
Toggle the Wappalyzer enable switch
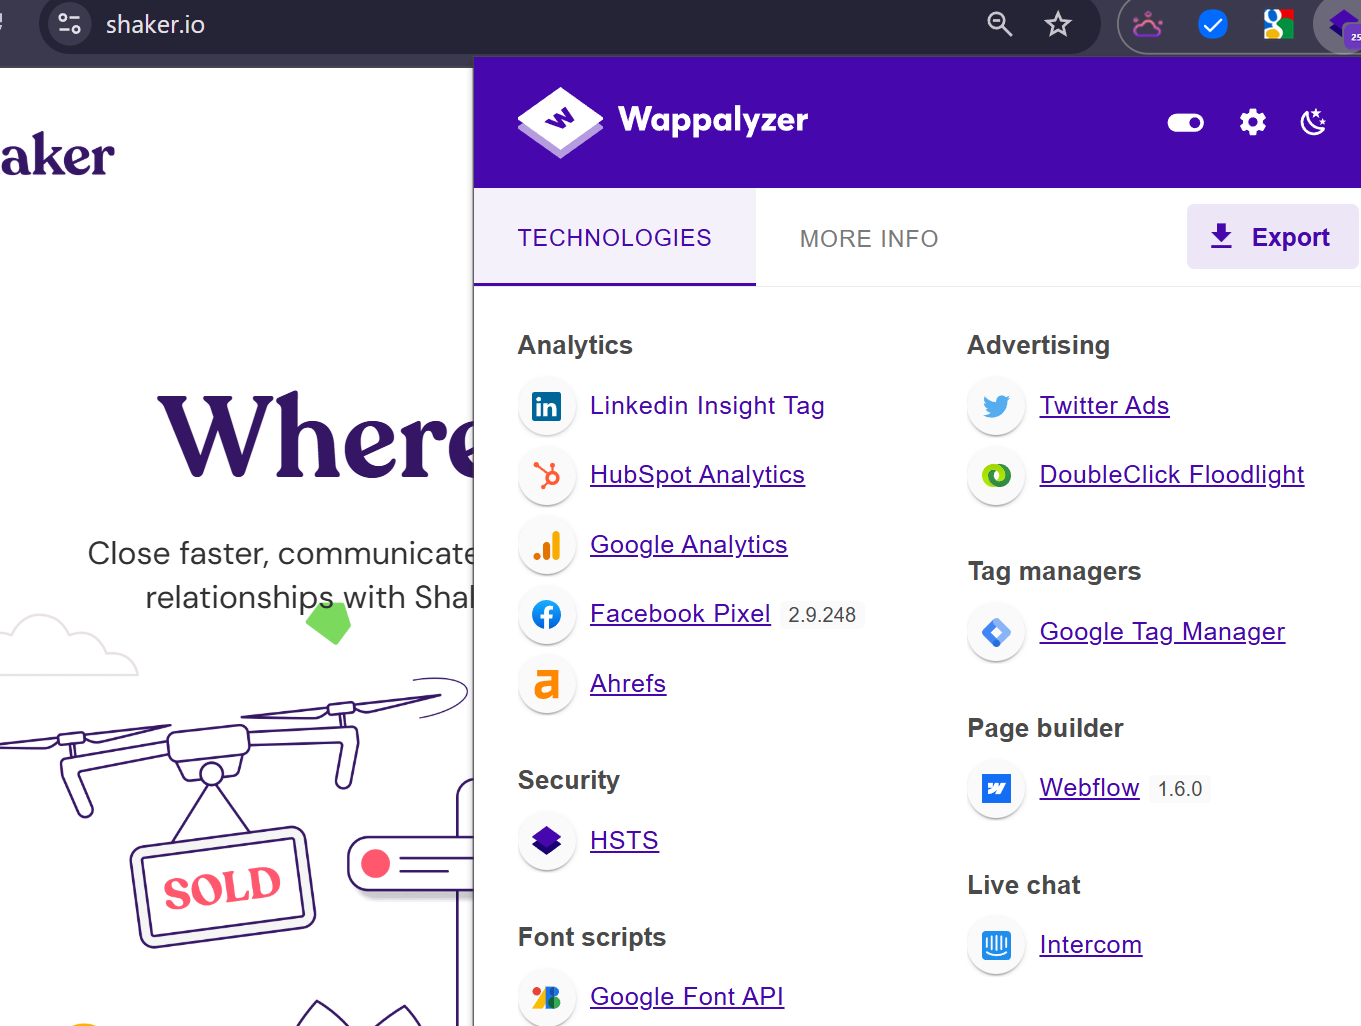pos(1185,123)
